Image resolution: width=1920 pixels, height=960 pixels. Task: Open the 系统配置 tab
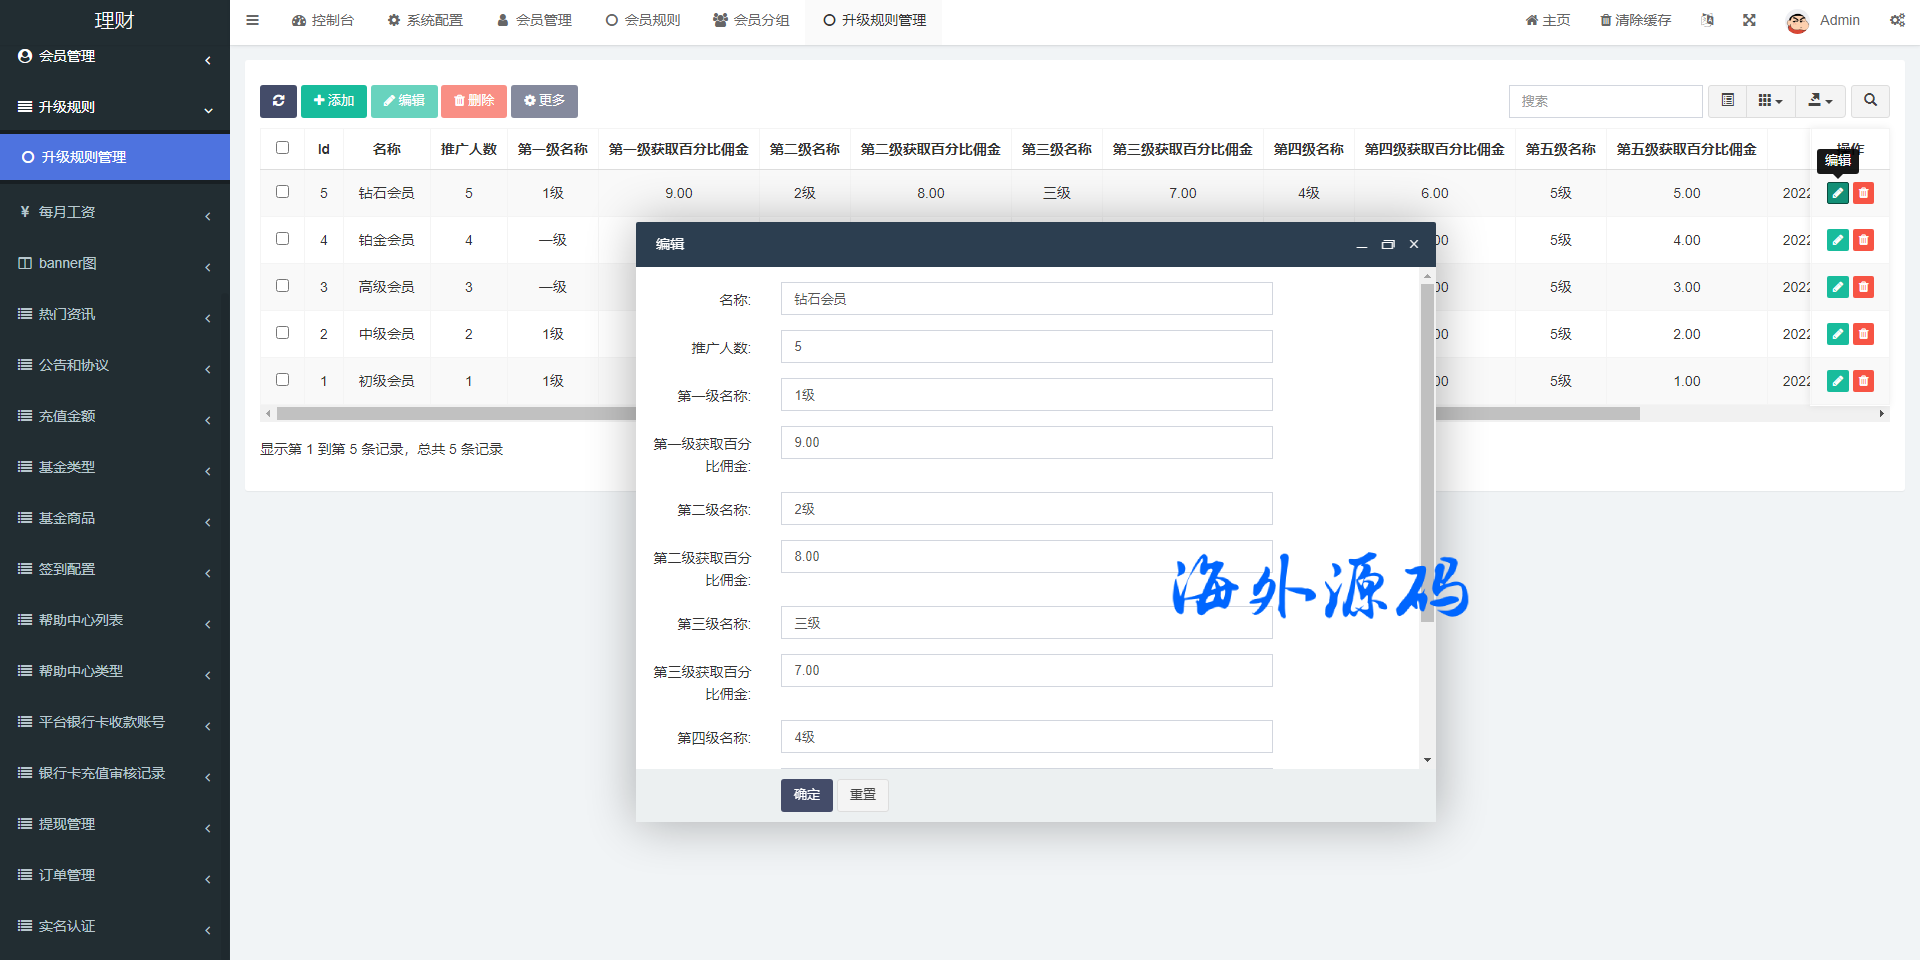pos(426,20)
